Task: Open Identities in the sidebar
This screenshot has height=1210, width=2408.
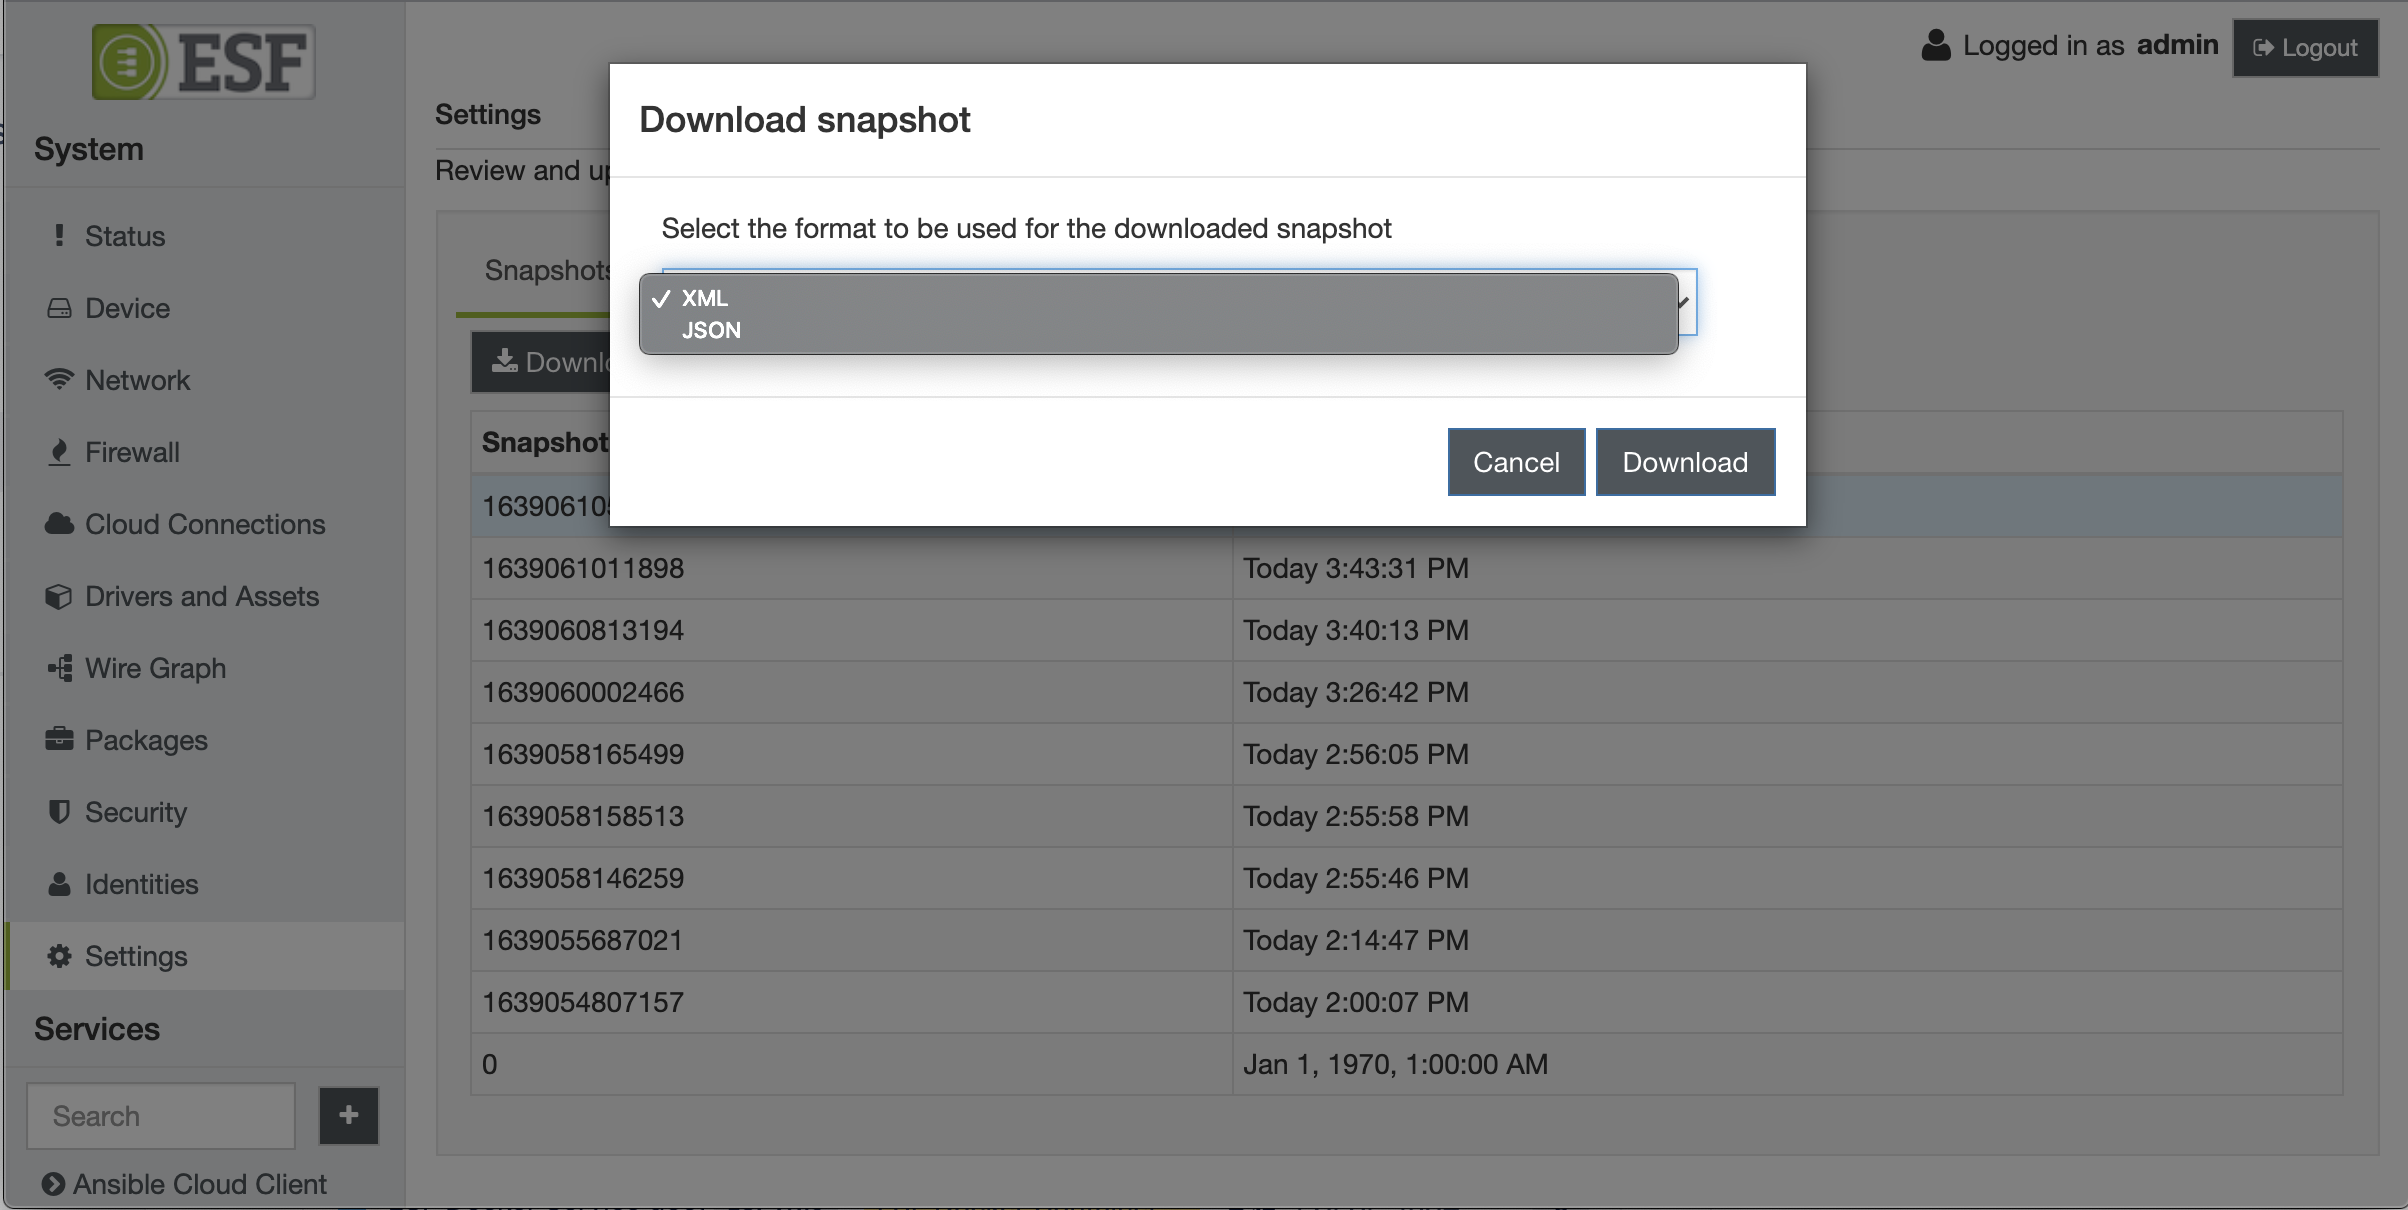Action: 141,884
